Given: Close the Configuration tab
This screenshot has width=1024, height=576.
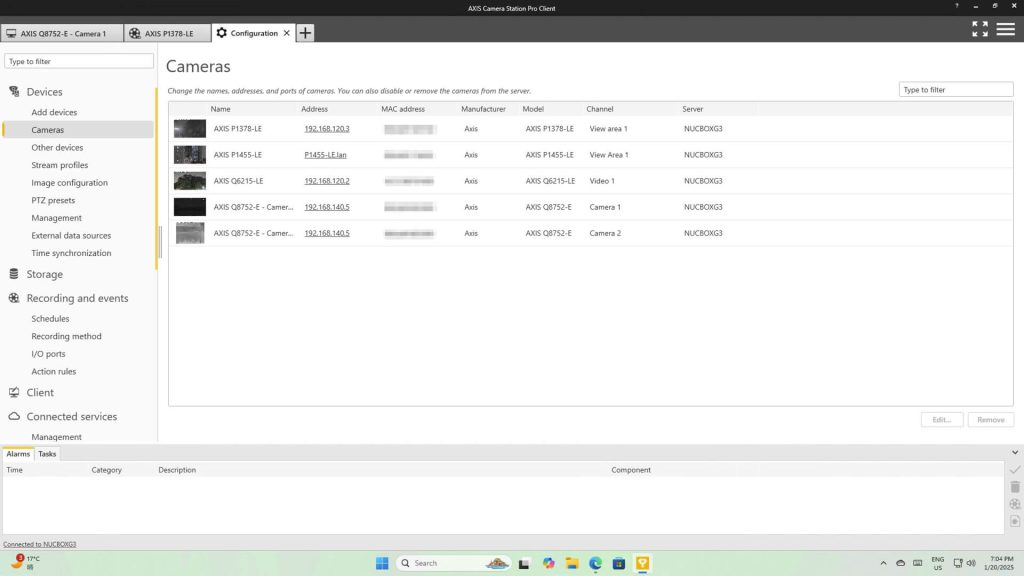Looking at the screenshot, I should click(x=286, y=33).
